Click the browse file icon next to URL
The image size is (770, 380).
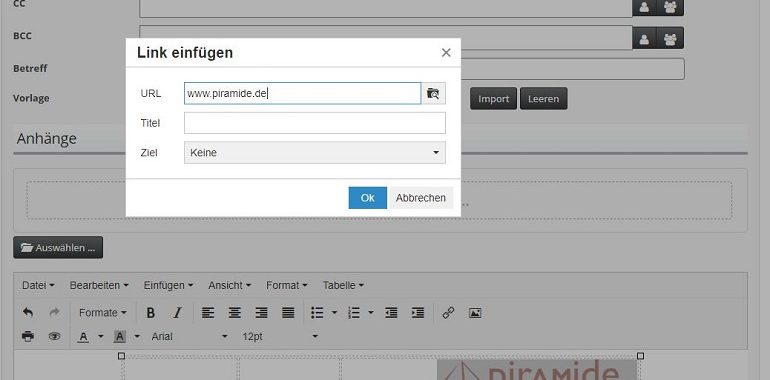tap(433, 93)
